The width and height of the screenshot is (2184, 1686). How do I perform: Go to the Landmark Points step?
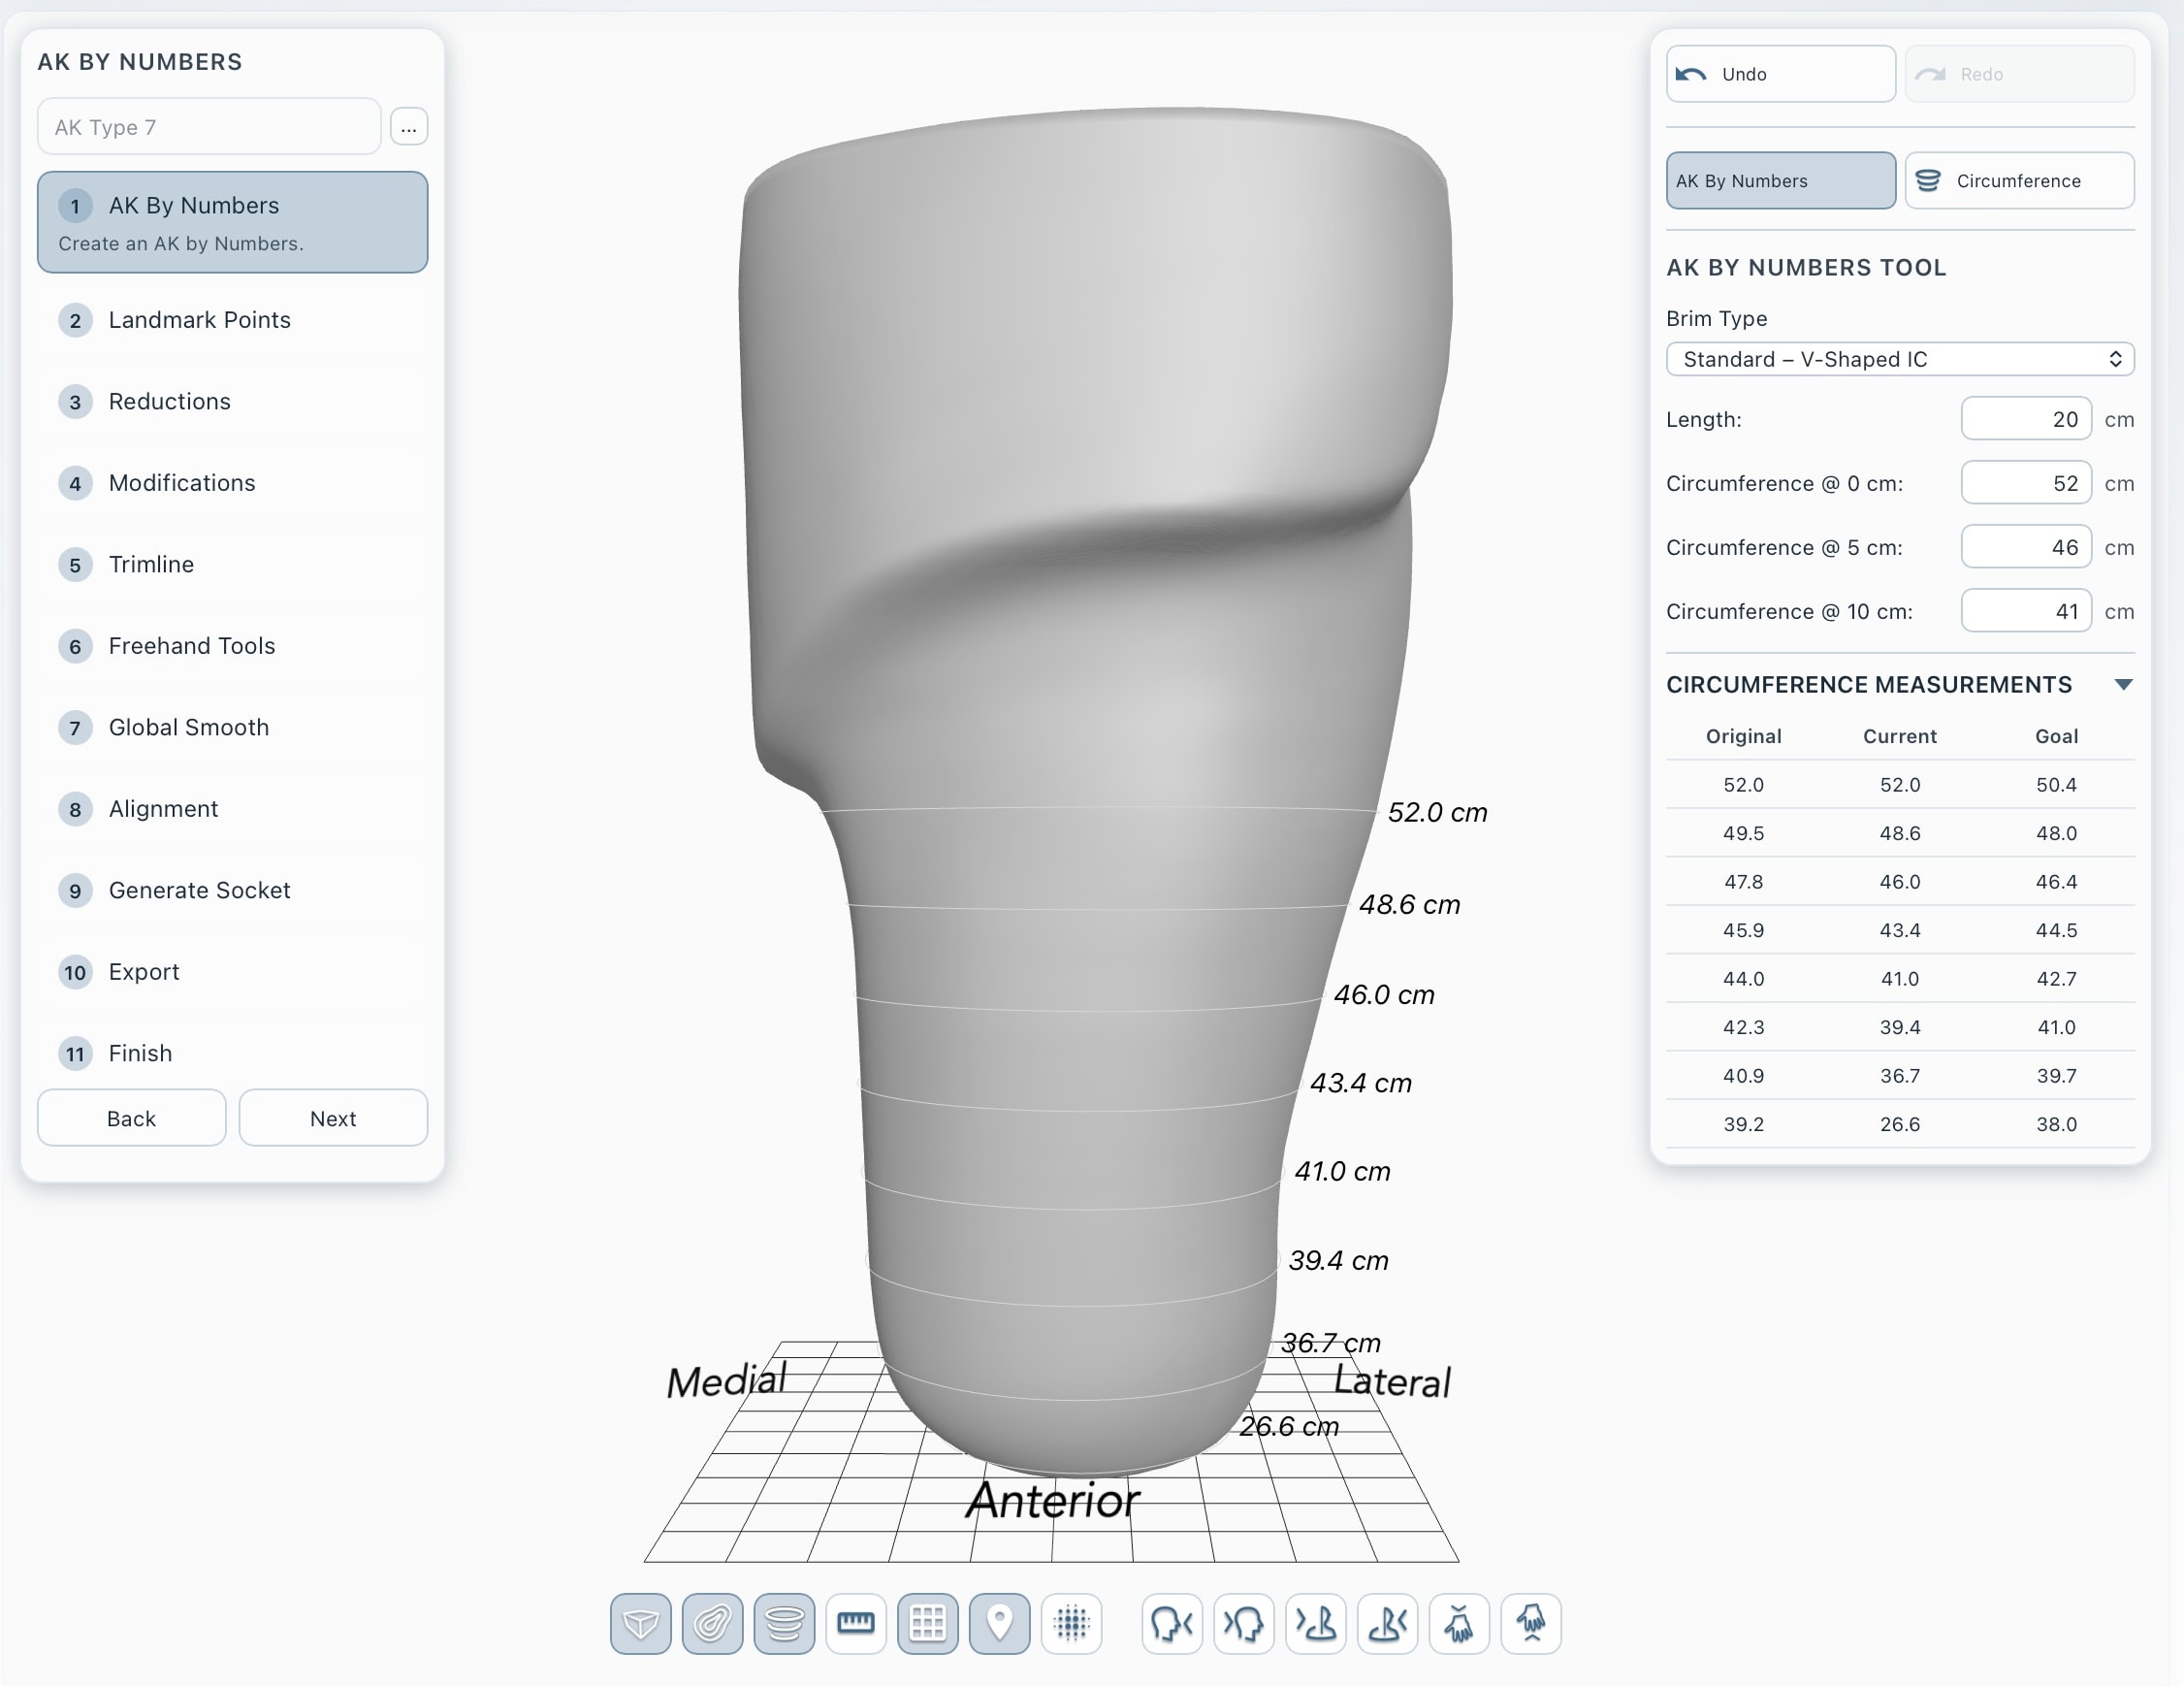point(232,320)
